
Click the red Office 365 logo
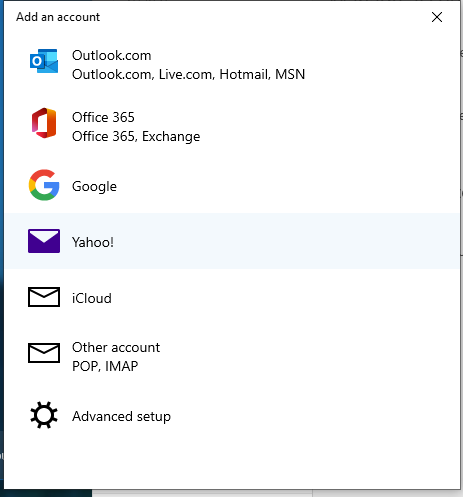pos(44,123)
